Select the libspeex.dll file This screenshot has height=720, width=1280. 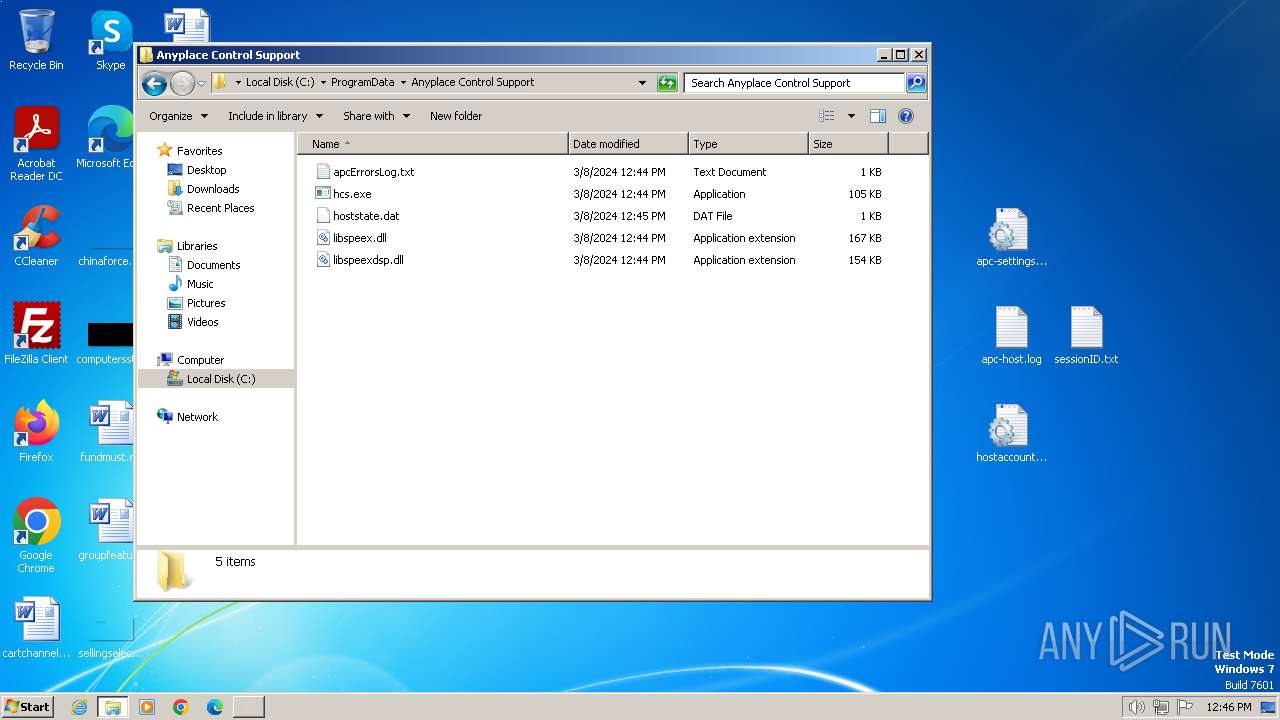[359, 238]
